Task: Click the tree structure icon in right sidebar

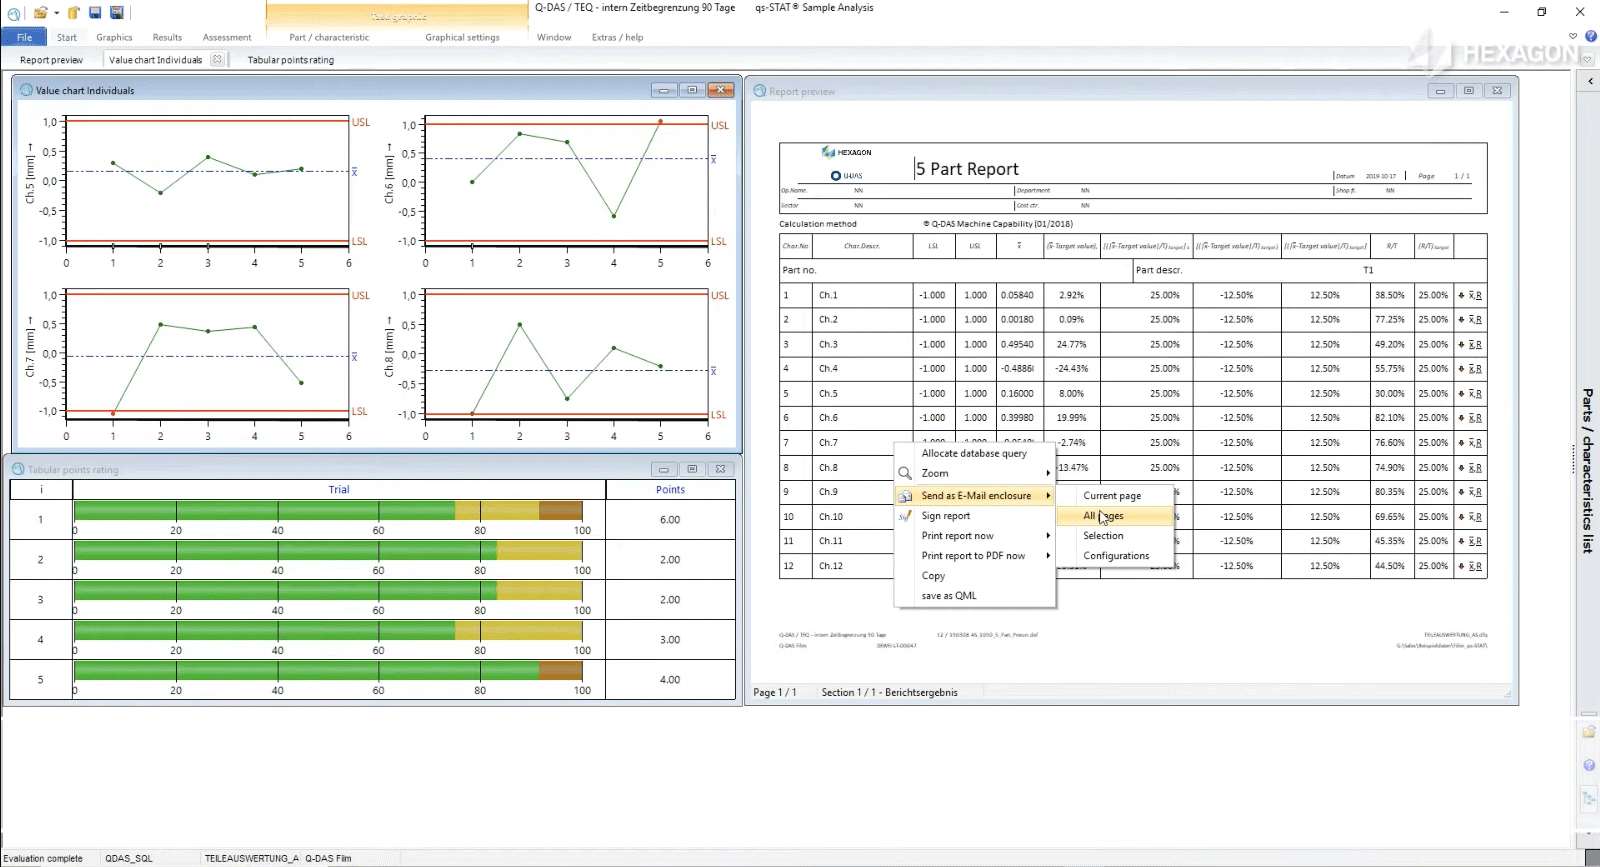Action: (x=1589, y=798)
